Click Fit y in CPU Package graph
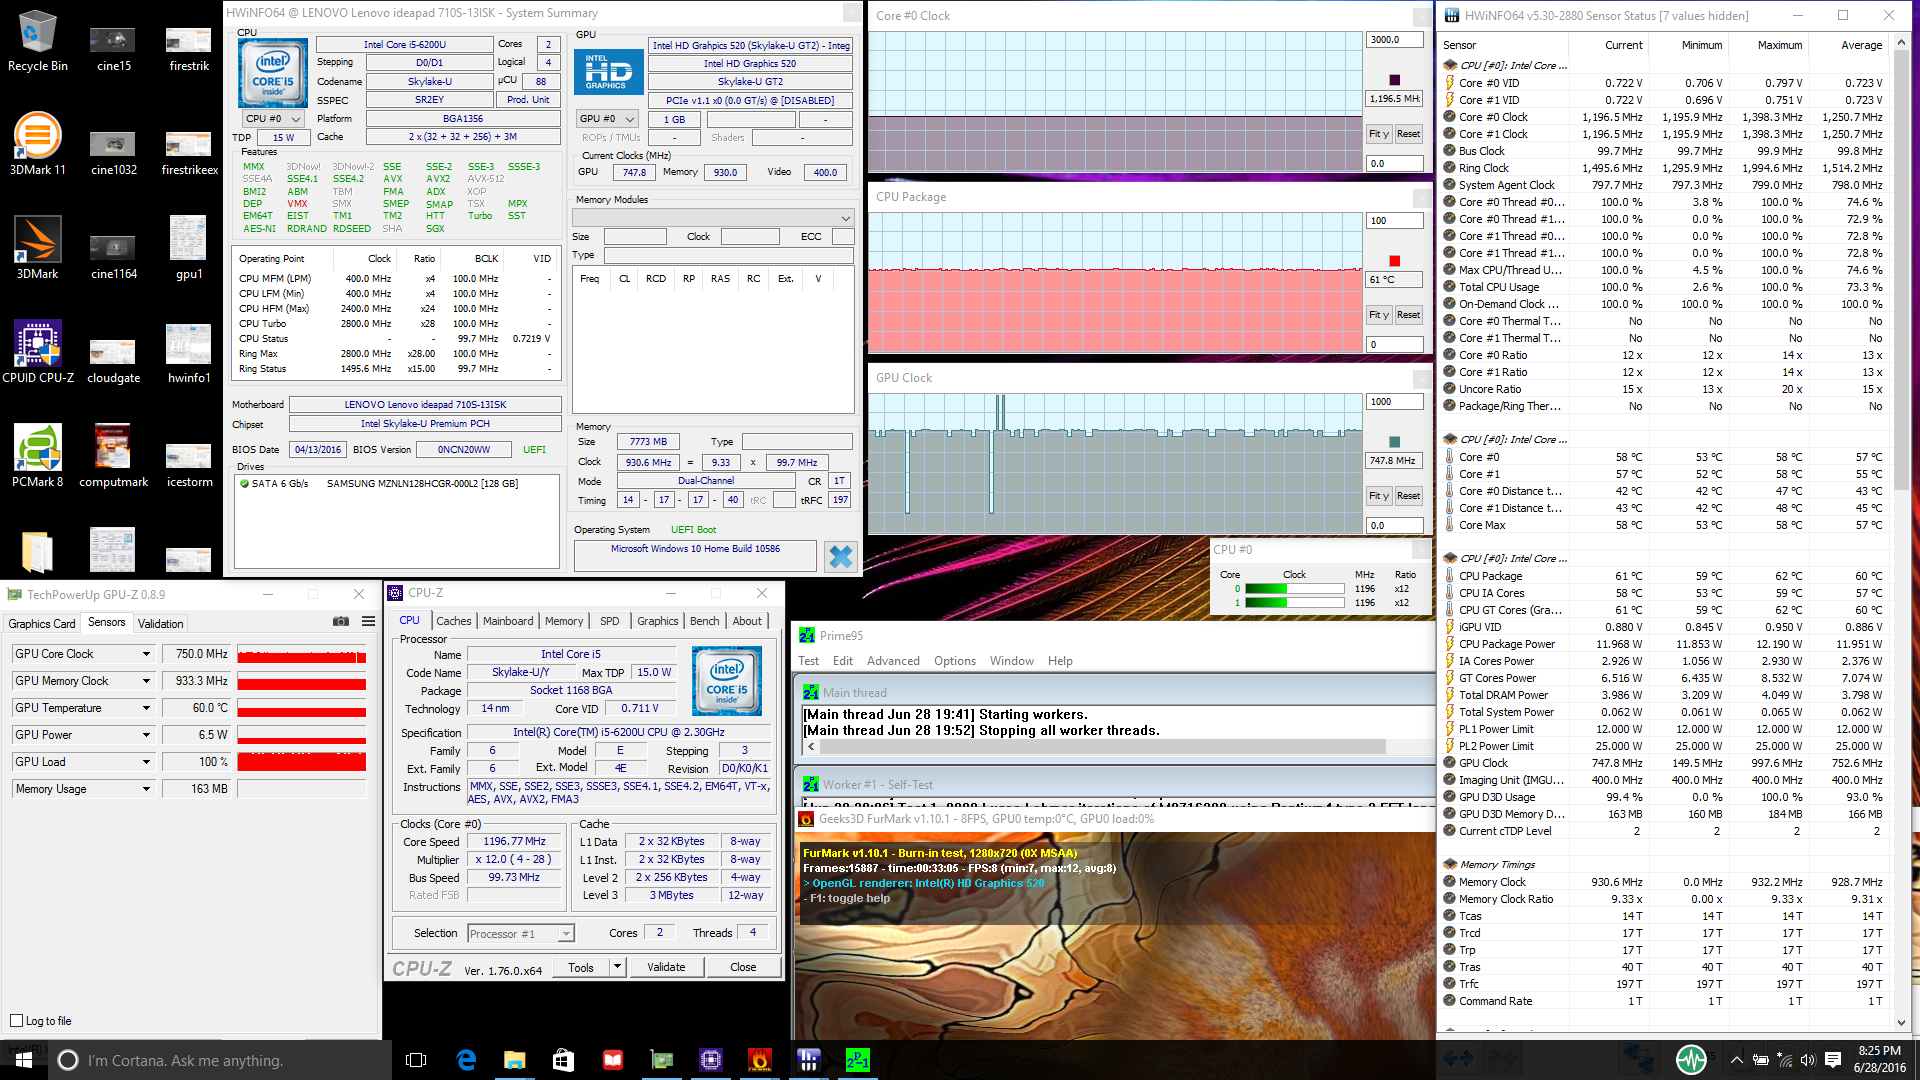 pyautogui.click(x=1379, y=315)
